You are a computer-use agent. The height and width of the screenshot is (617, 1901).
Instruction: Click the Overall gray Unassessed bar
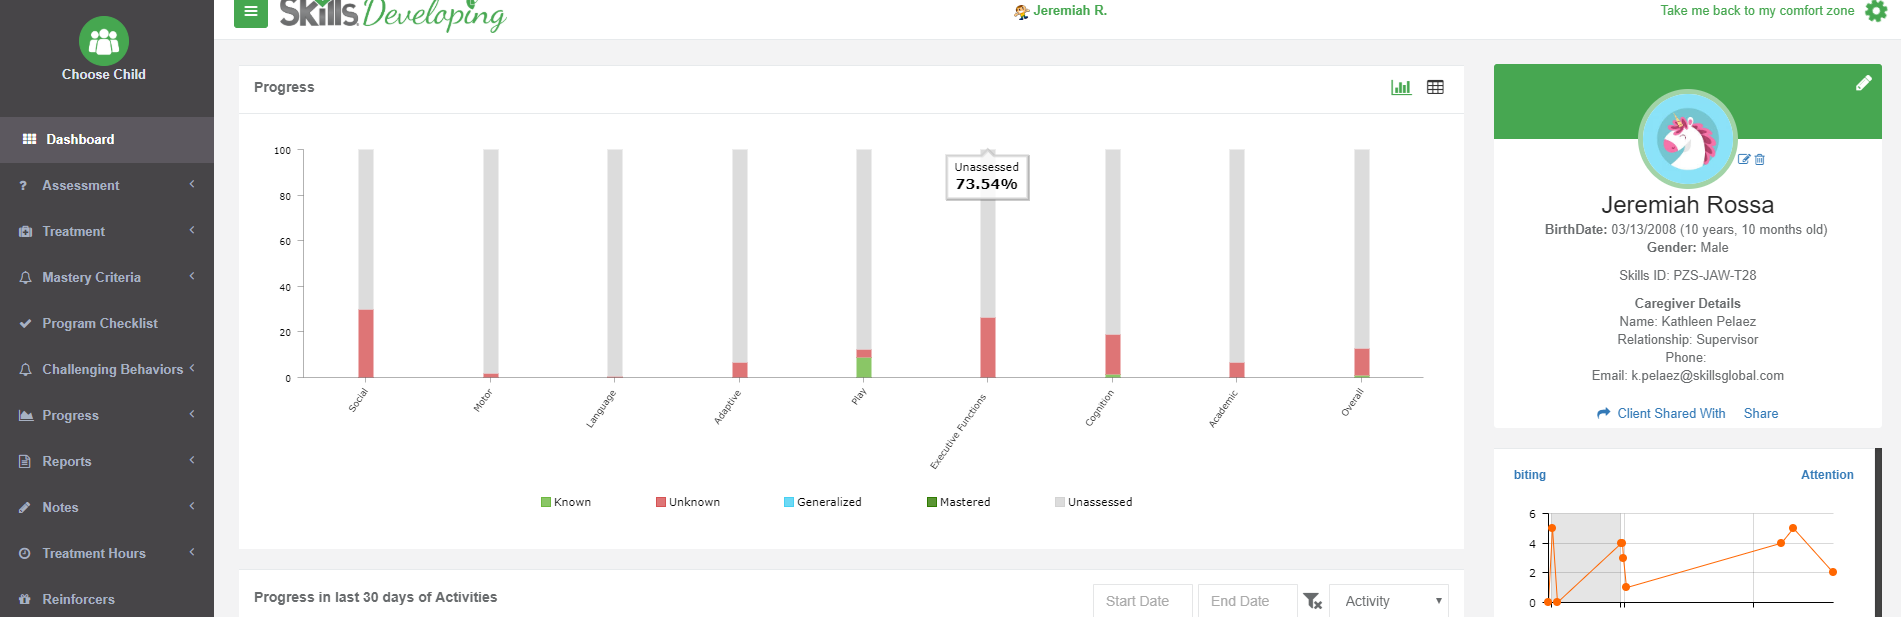click(x=1362, y=249)
